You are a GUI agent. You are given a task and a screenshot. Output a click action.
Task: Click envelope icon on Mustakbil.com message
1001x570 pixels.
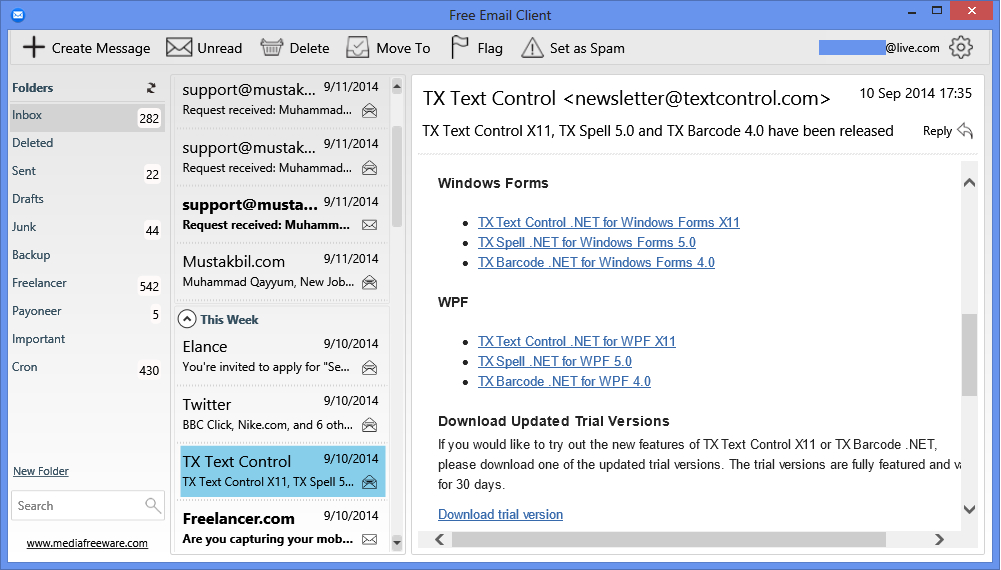(x=370, y=282)
